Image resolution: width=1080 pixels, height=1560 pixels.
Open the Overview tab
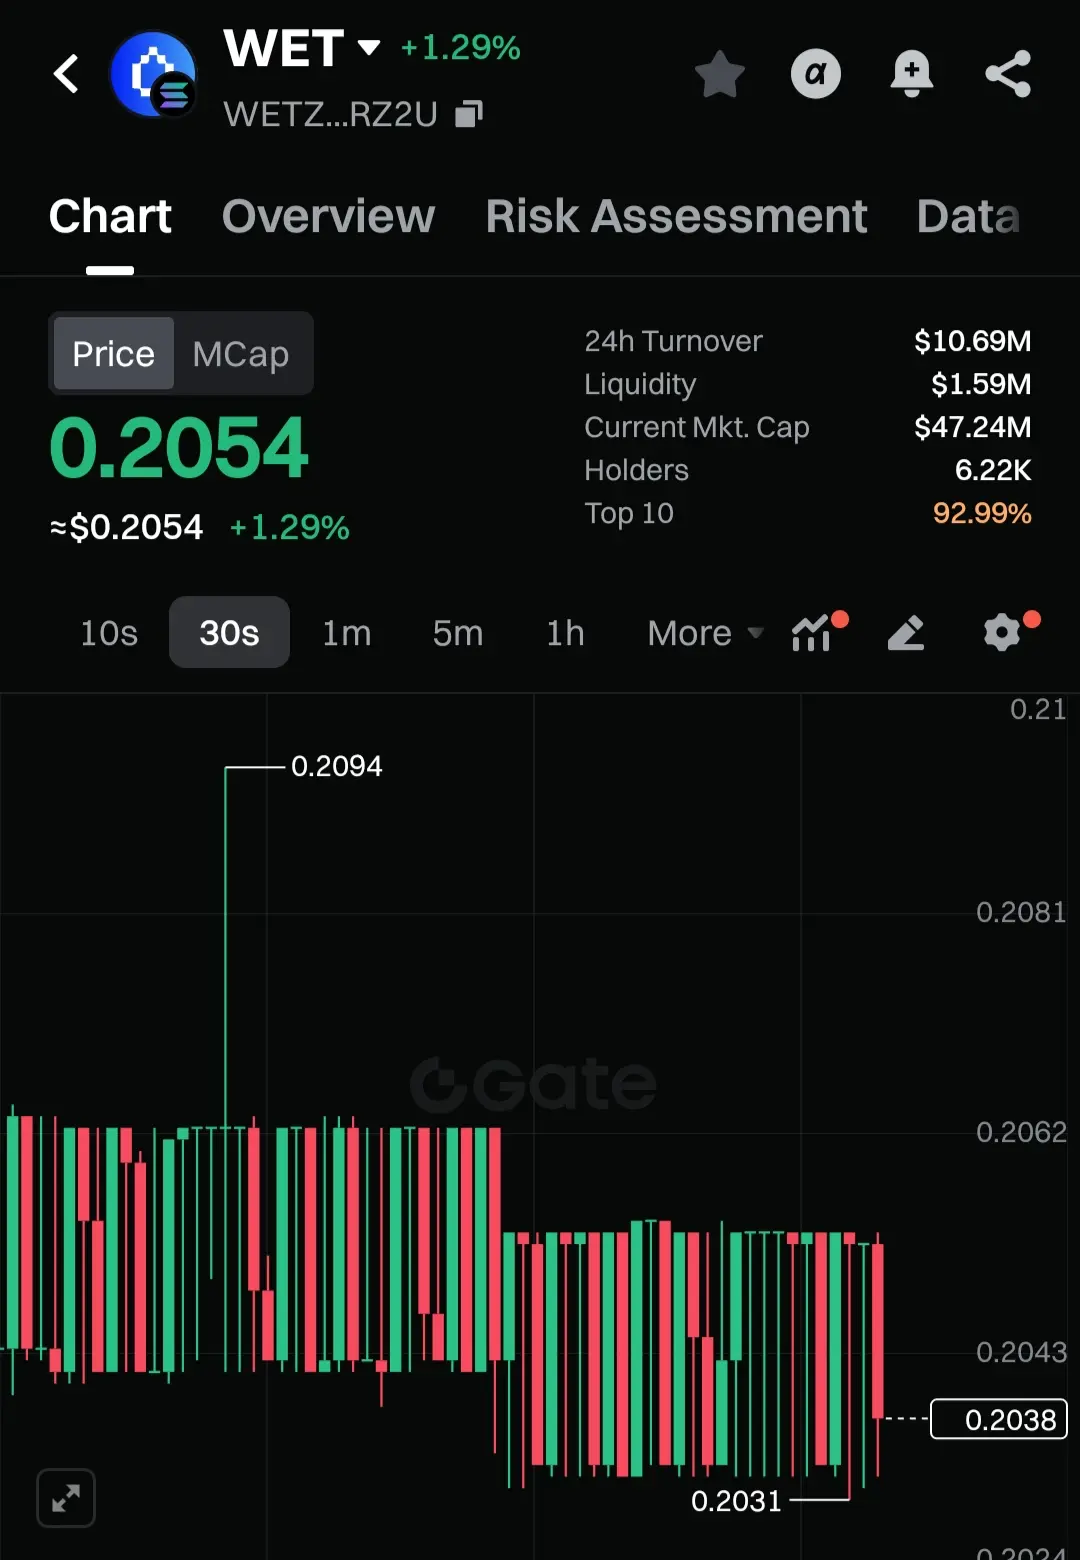(328, 216)
